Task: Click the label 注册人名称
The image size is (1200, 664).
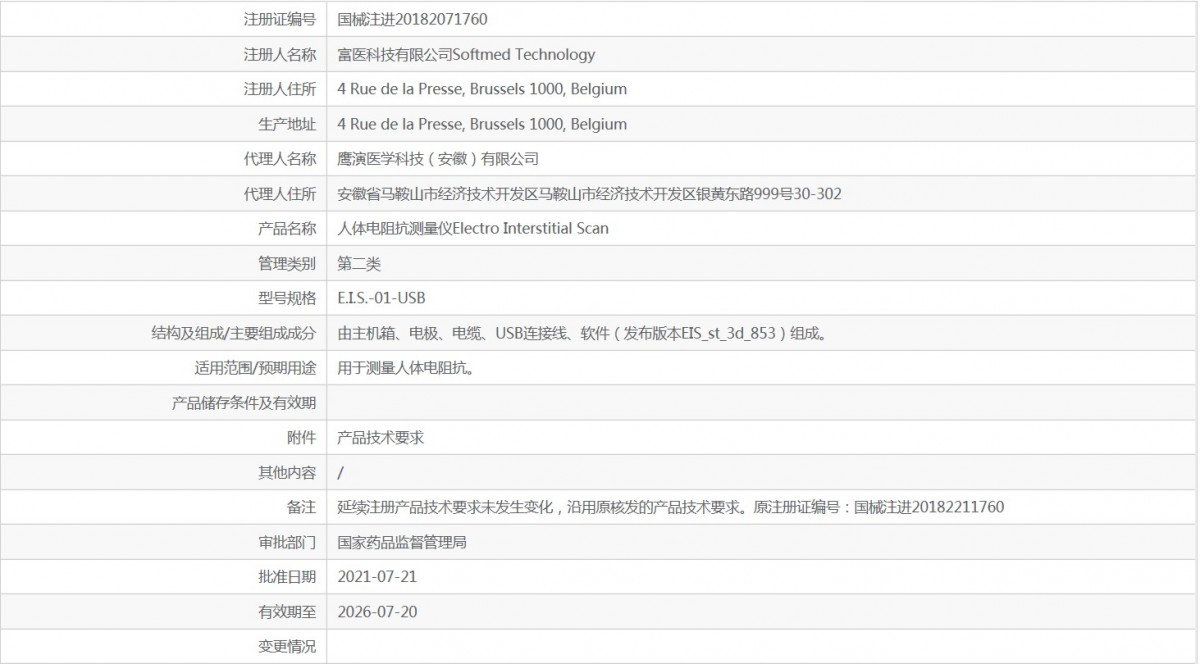Action: point(280,54)
